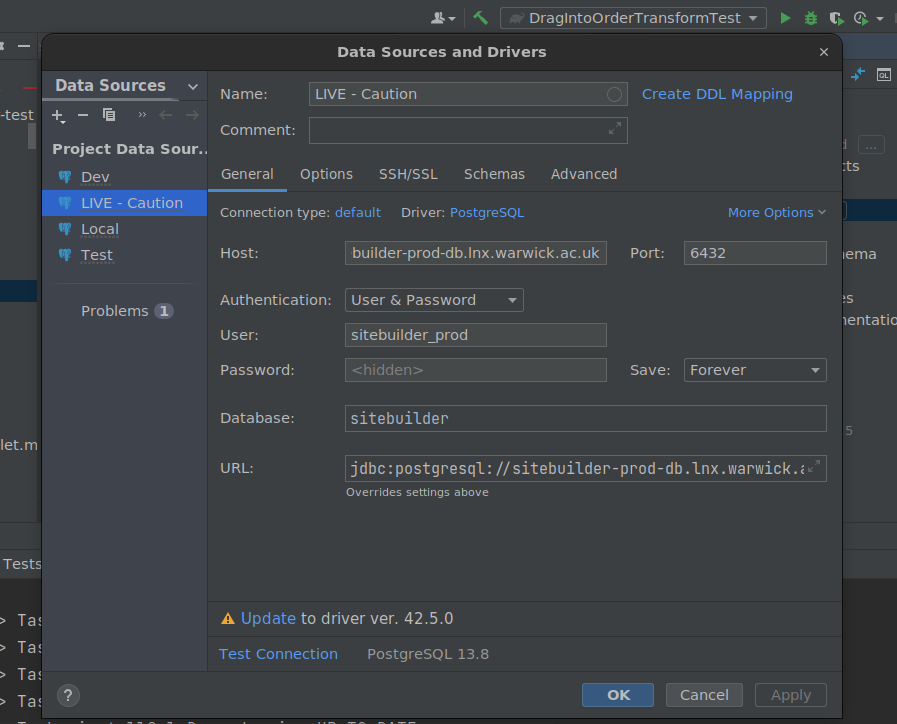Click the Profiler run icon in toolbar

coord(861,18)
